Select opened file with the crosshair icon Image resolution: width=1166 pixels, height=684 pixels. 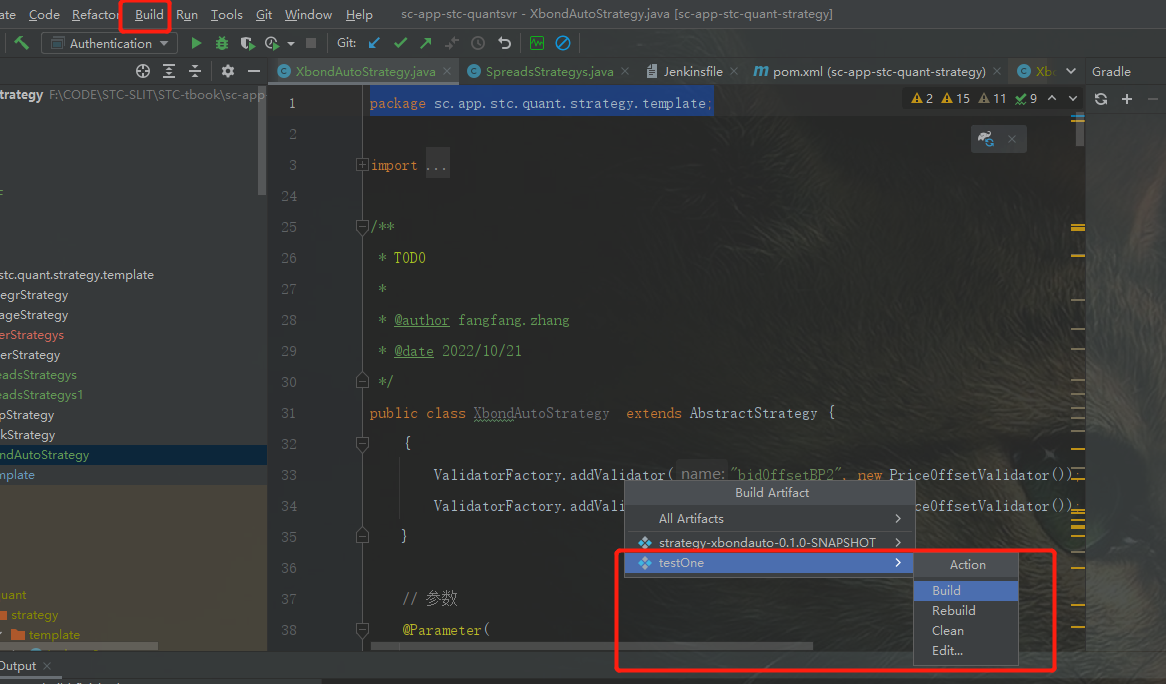[143, 71]
